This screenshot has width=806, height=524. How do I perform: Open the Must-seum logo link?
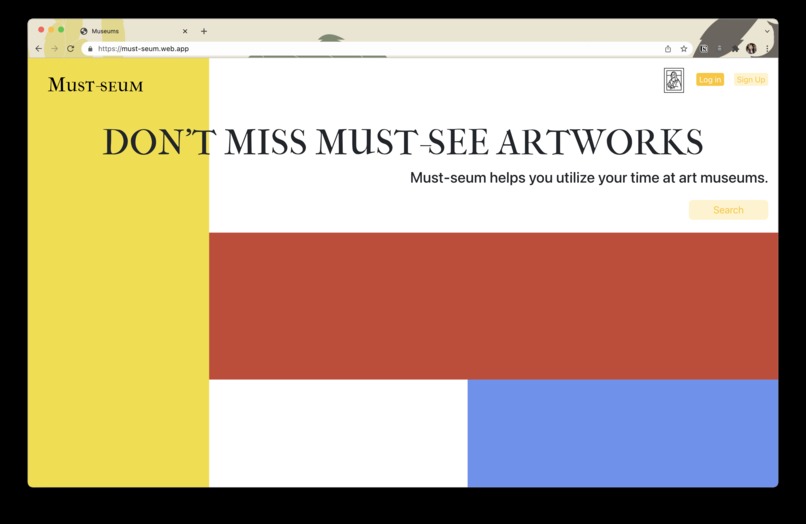pyautogui.click(x=96, y=85)
